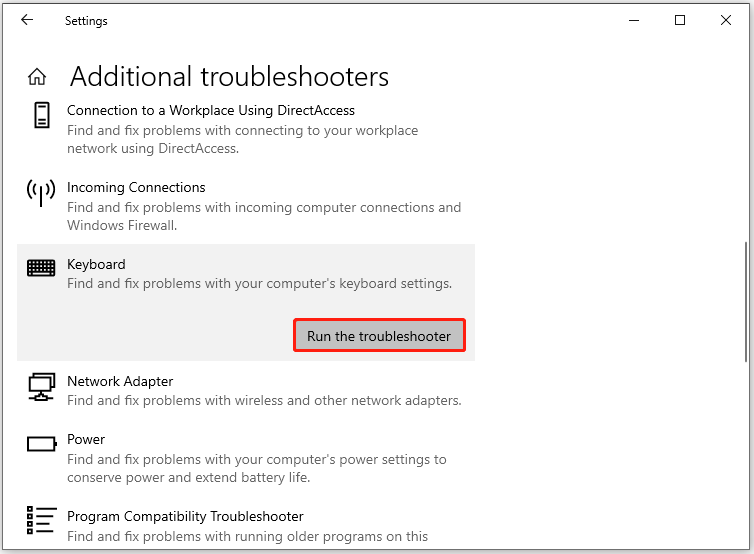Click the vertical scrollbar thumb
This screenshot has height=554, width=754.
pyautogui.click(x=746, y=300)
